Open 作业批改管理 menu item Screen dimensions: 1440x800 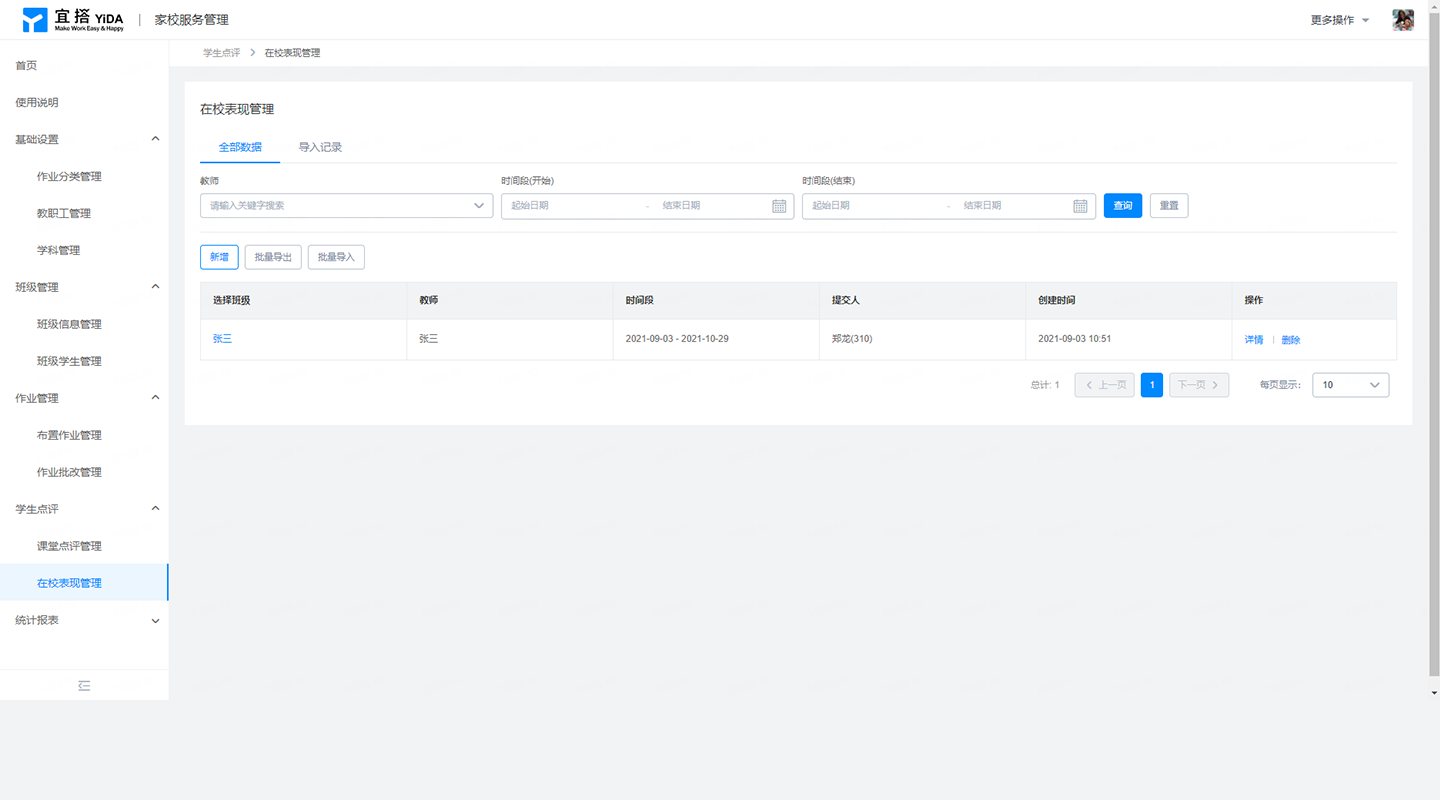click(x=69, y=472)
